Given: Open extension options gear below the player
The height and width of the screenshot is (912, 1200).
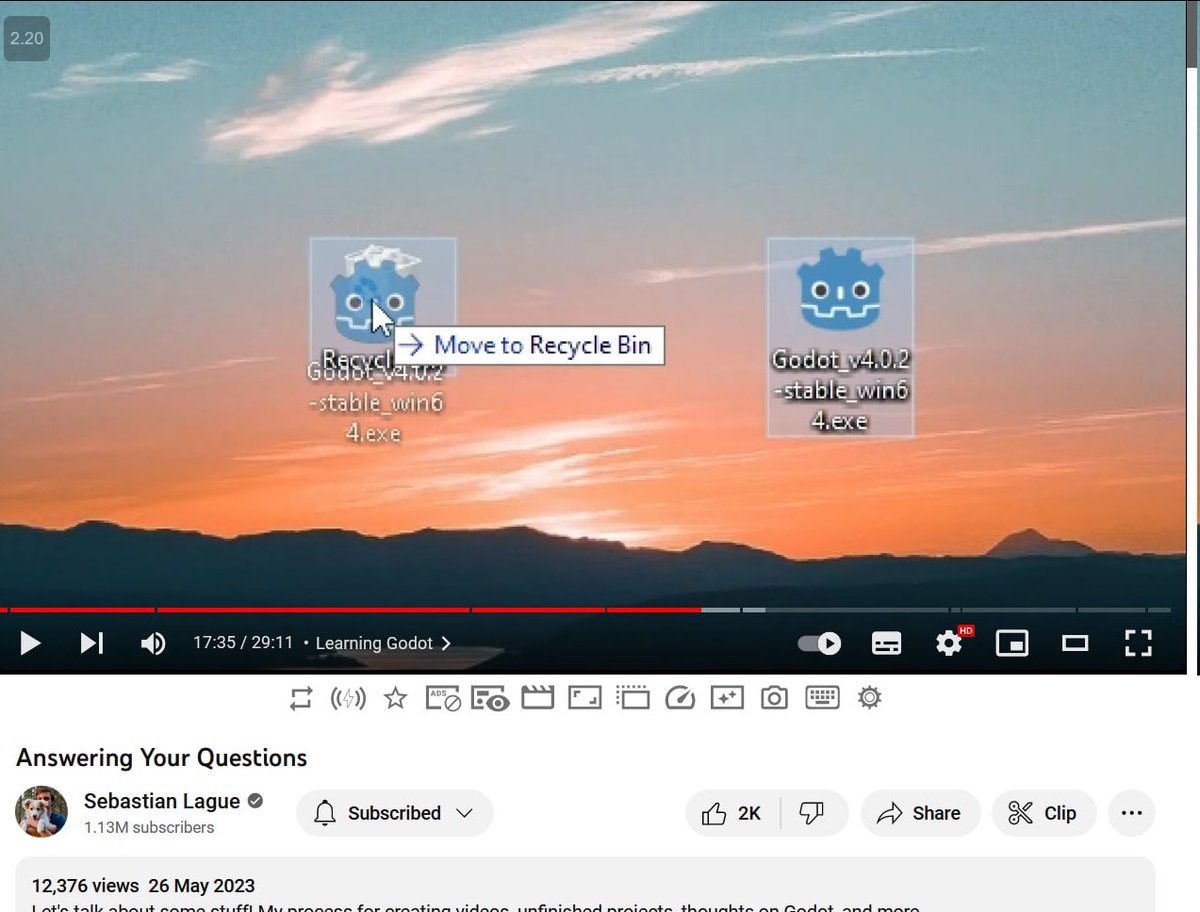Looking at the screenshot, I should pyautogui.click(x=869, y=697).
